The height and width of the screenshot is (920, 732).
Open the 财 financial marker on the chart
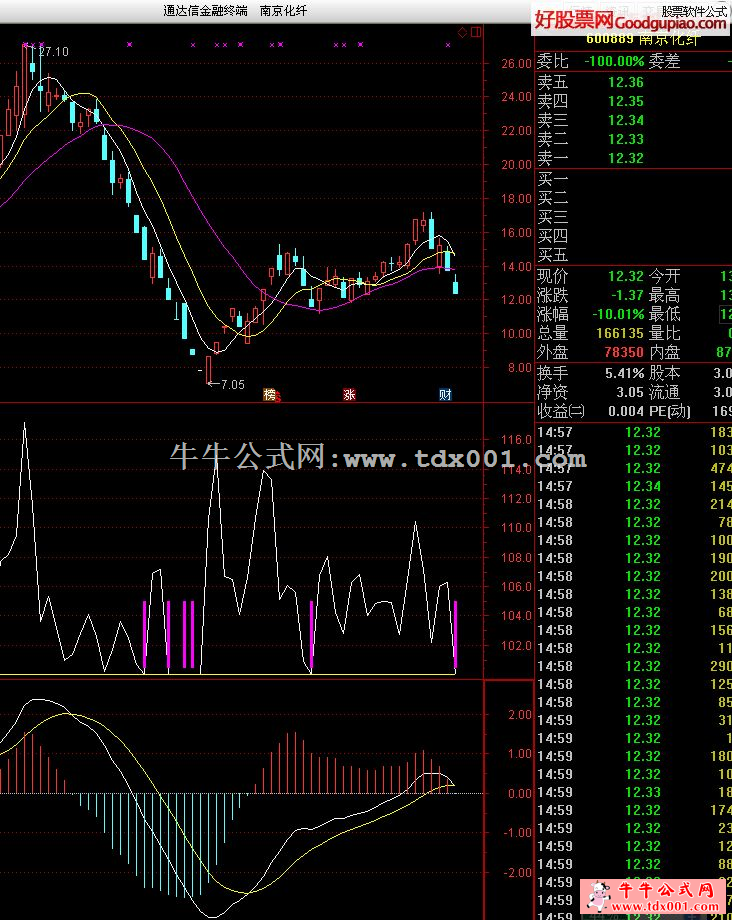[445, 394]
